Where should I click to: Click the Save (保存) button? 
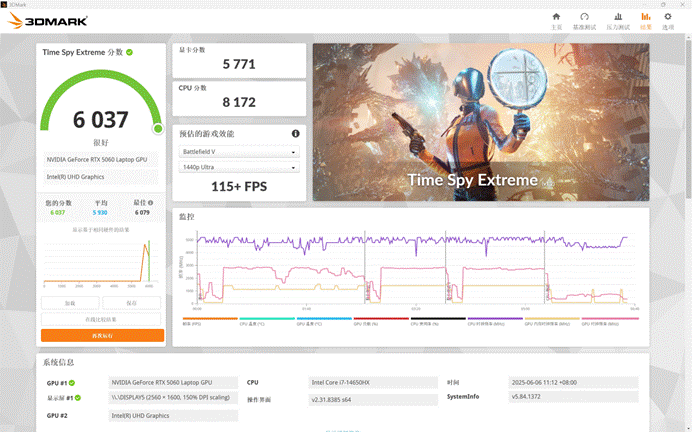(x=132, y=303)
